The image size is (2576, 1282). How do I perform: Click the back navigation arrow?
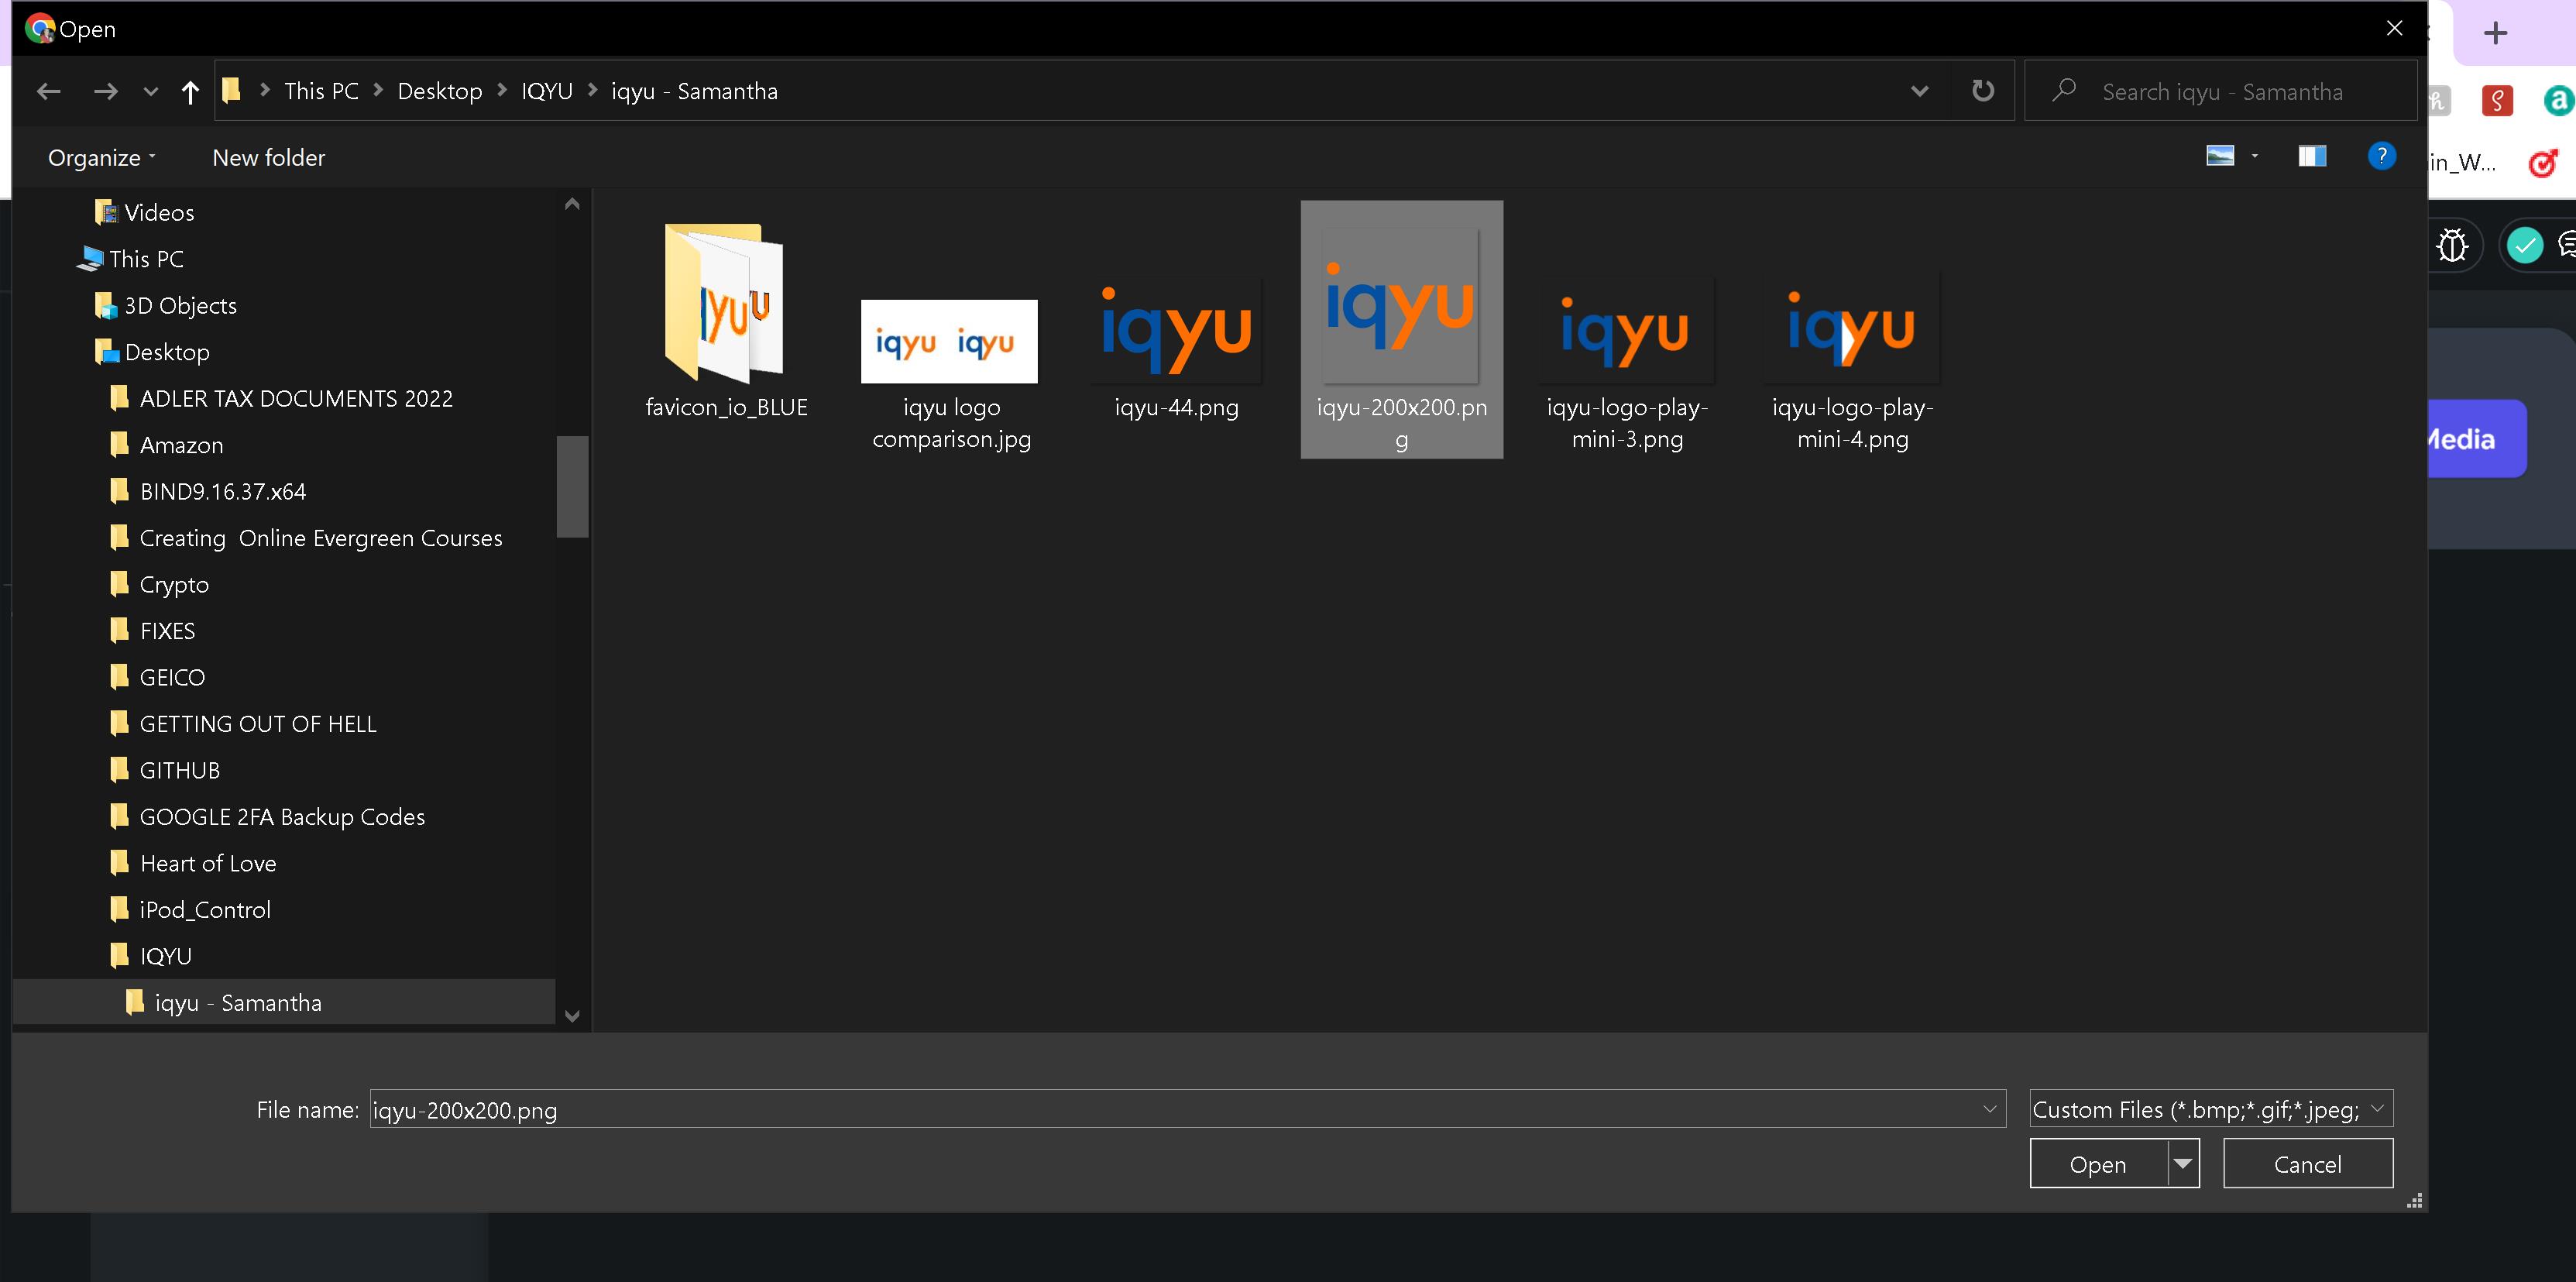(48, 90)
